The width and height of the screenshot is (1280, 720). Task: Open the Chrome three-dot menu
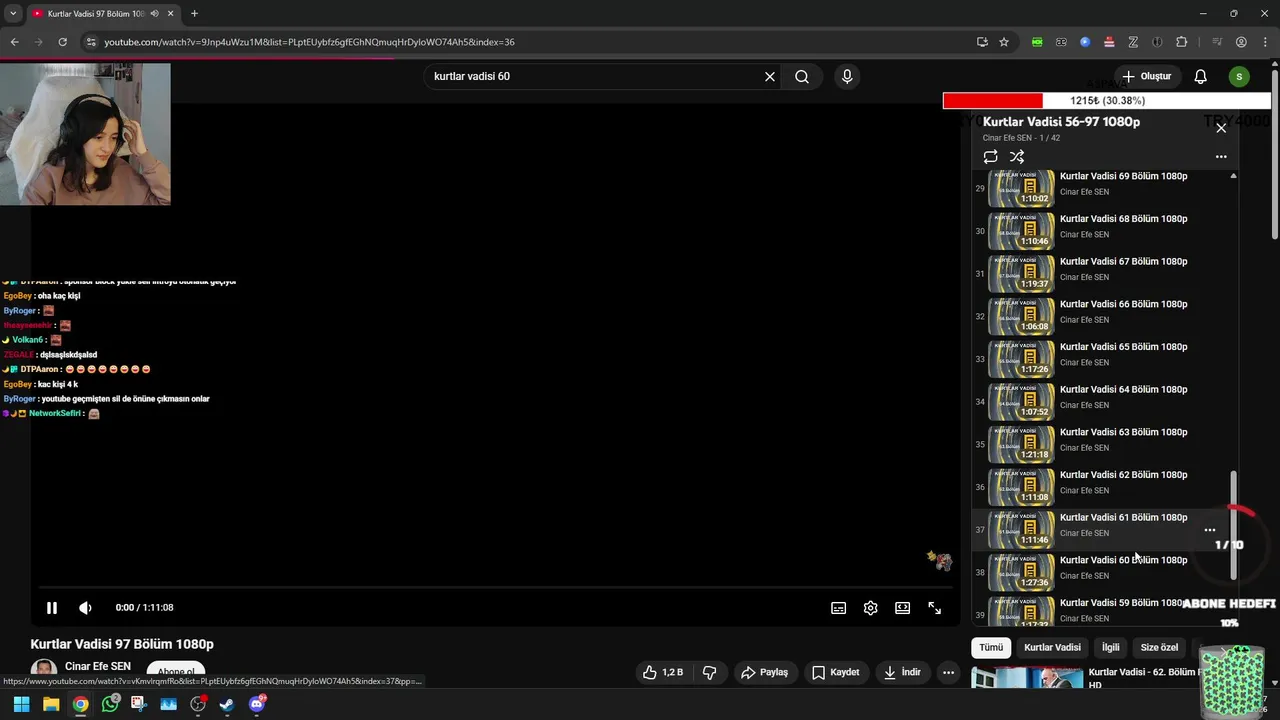[x=1265, y=42]
